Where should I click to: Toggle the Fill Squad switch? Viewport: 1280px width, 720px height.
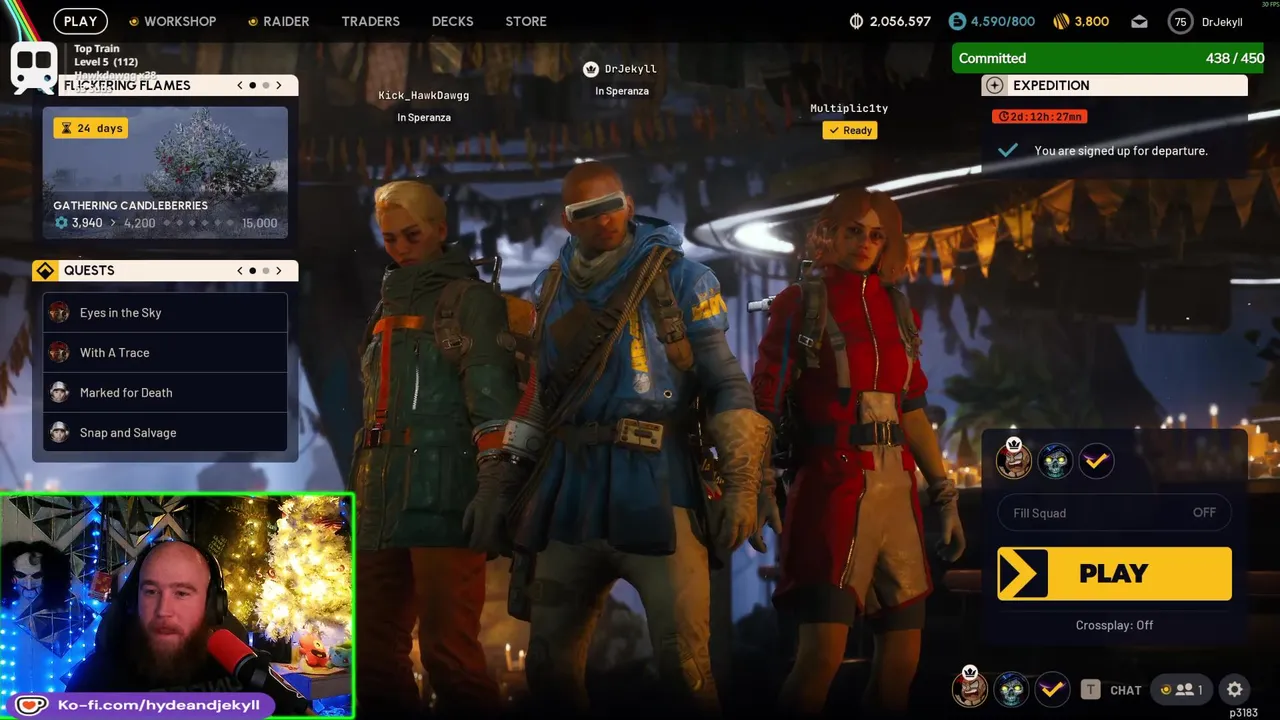pos(1114,513)
